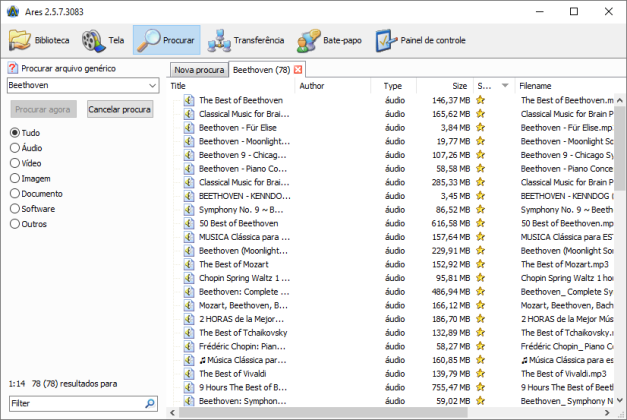This screenshot has width=627, height=420.
Task: Open the Transferência transfers section
Action: 246,40
